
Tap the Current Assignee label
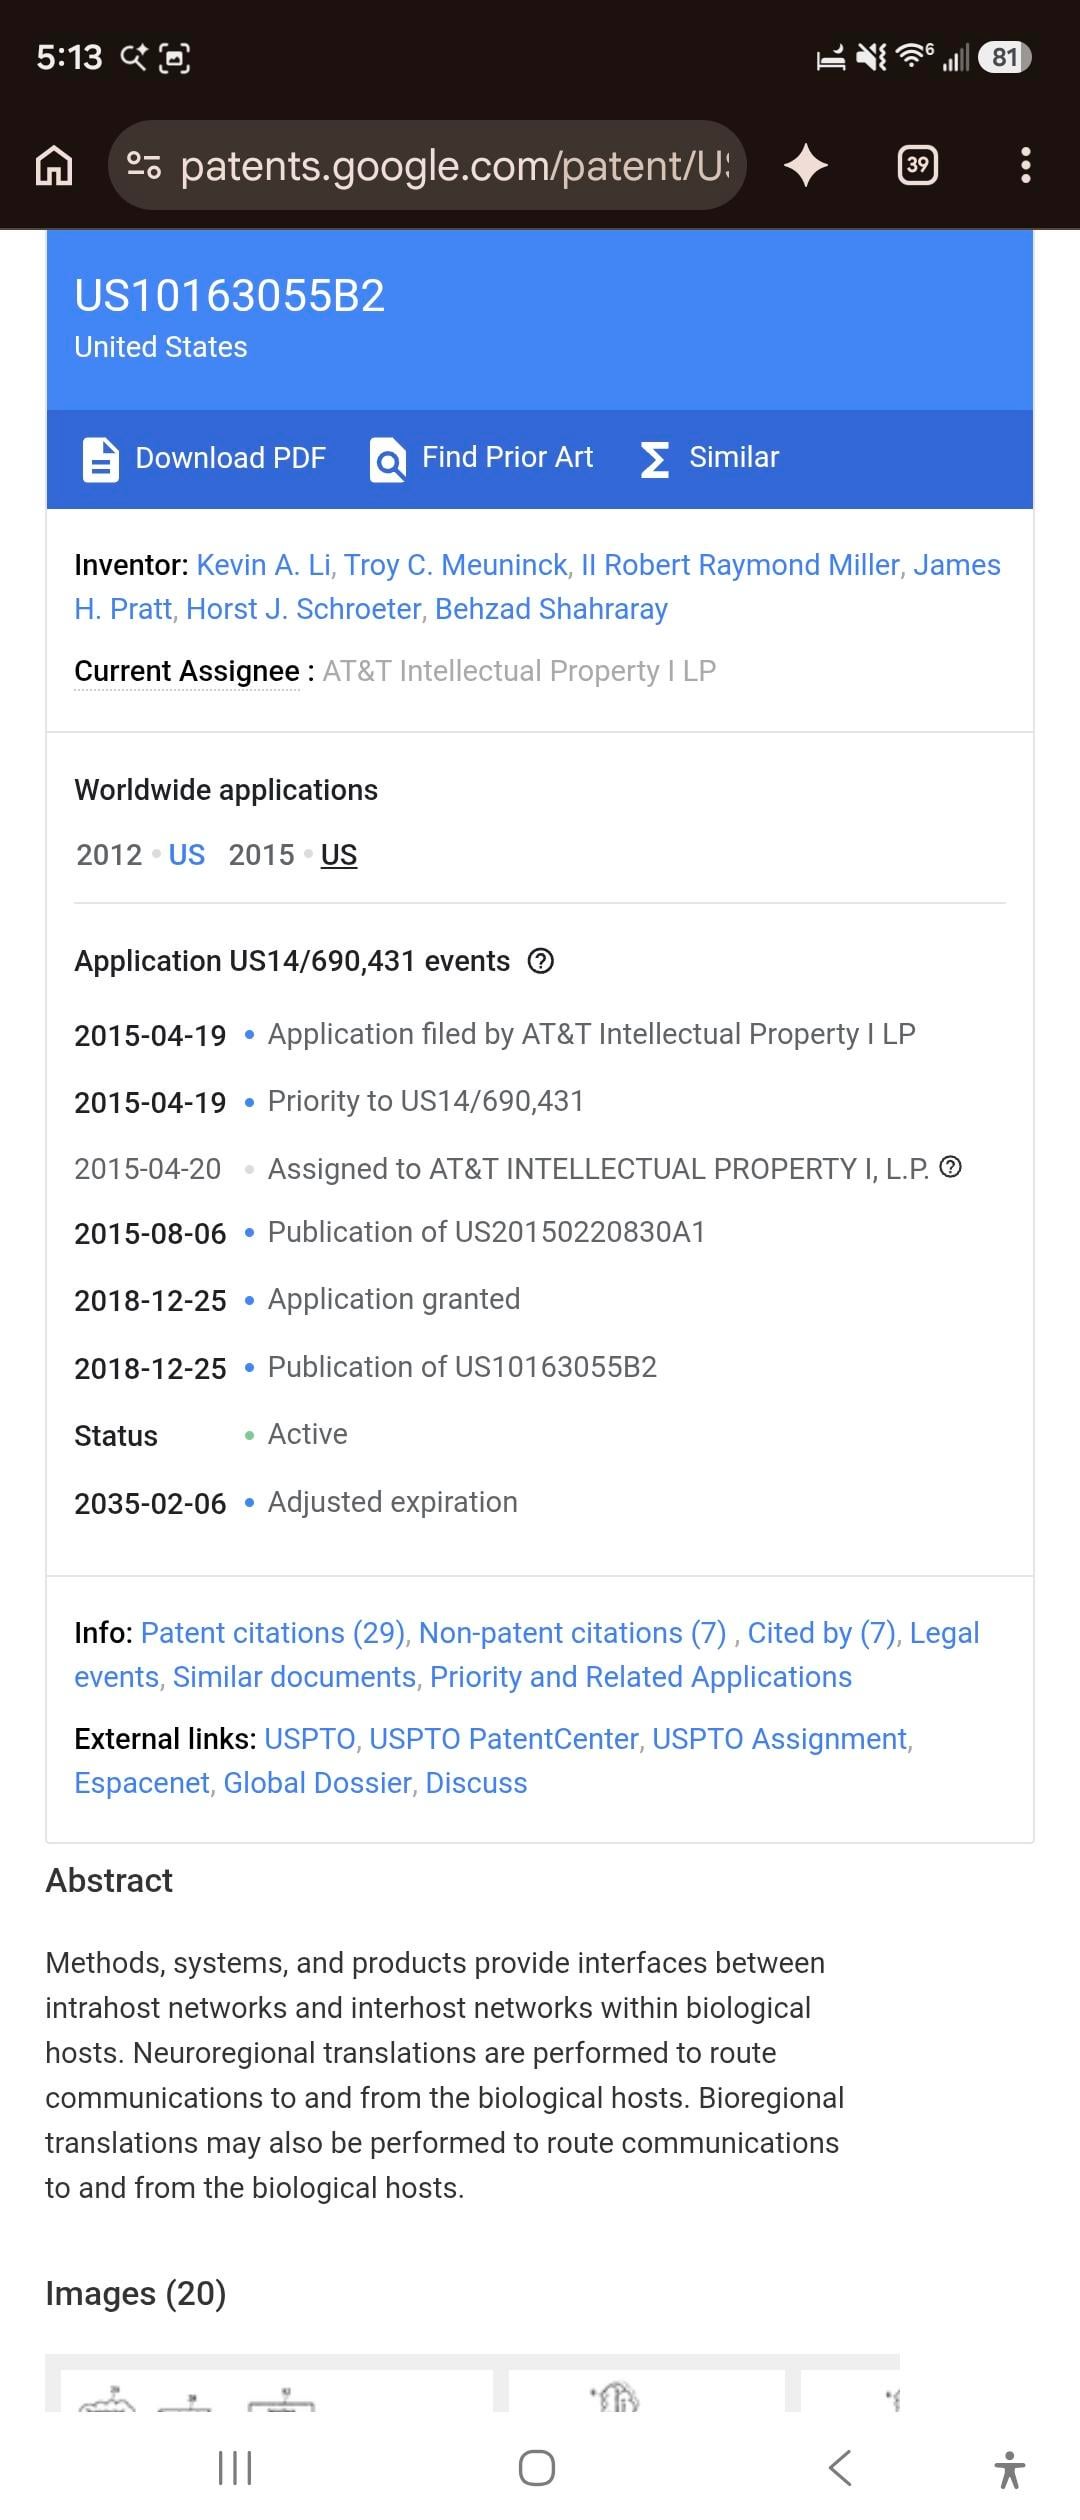pyautogui.click(x=187, y=671)
